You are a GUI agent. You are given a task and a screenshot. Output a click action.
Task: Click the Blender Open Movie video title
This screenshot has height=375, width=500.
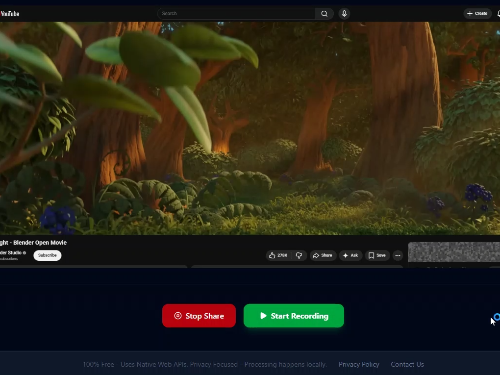[x=33, y=243]
